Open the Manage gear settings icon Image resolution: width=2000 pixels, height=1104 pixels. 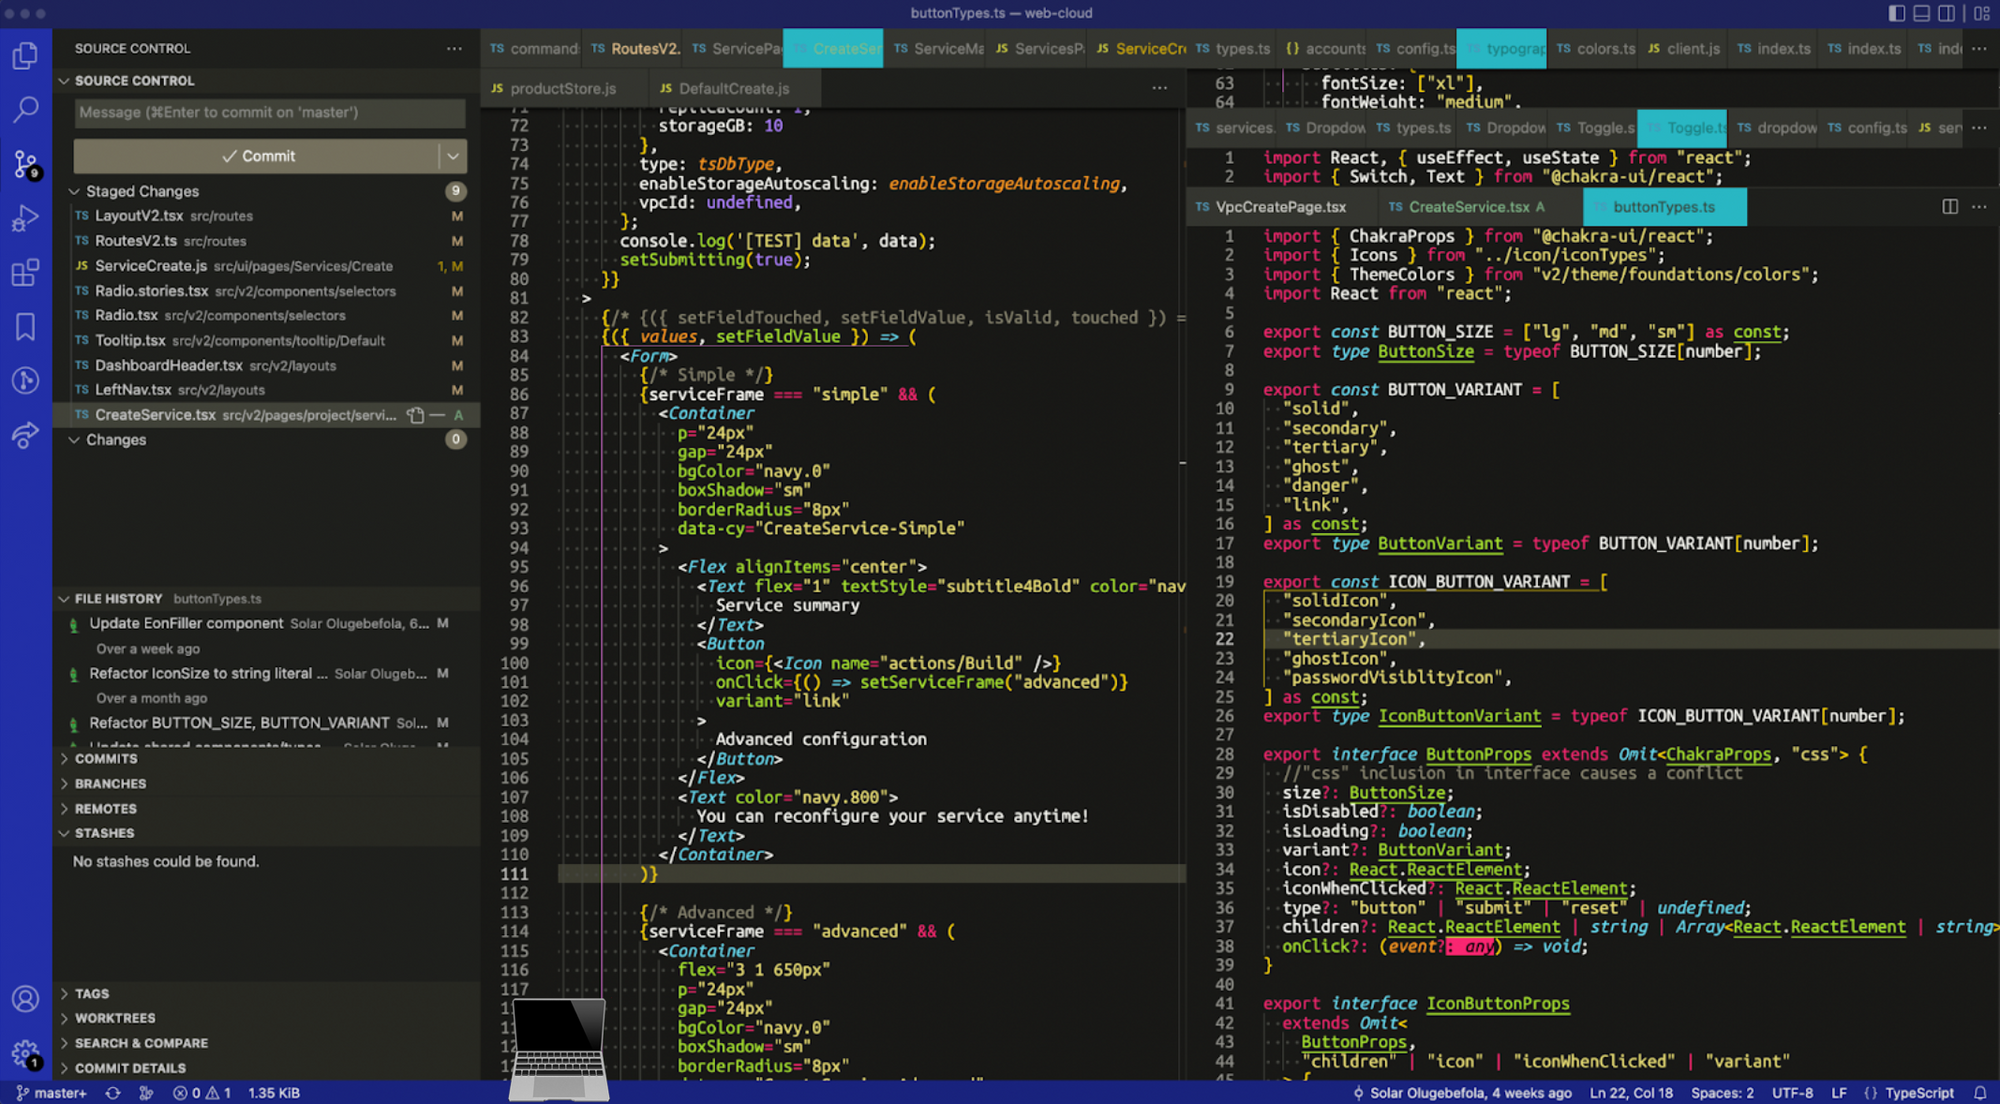(x=25, y=1053)
